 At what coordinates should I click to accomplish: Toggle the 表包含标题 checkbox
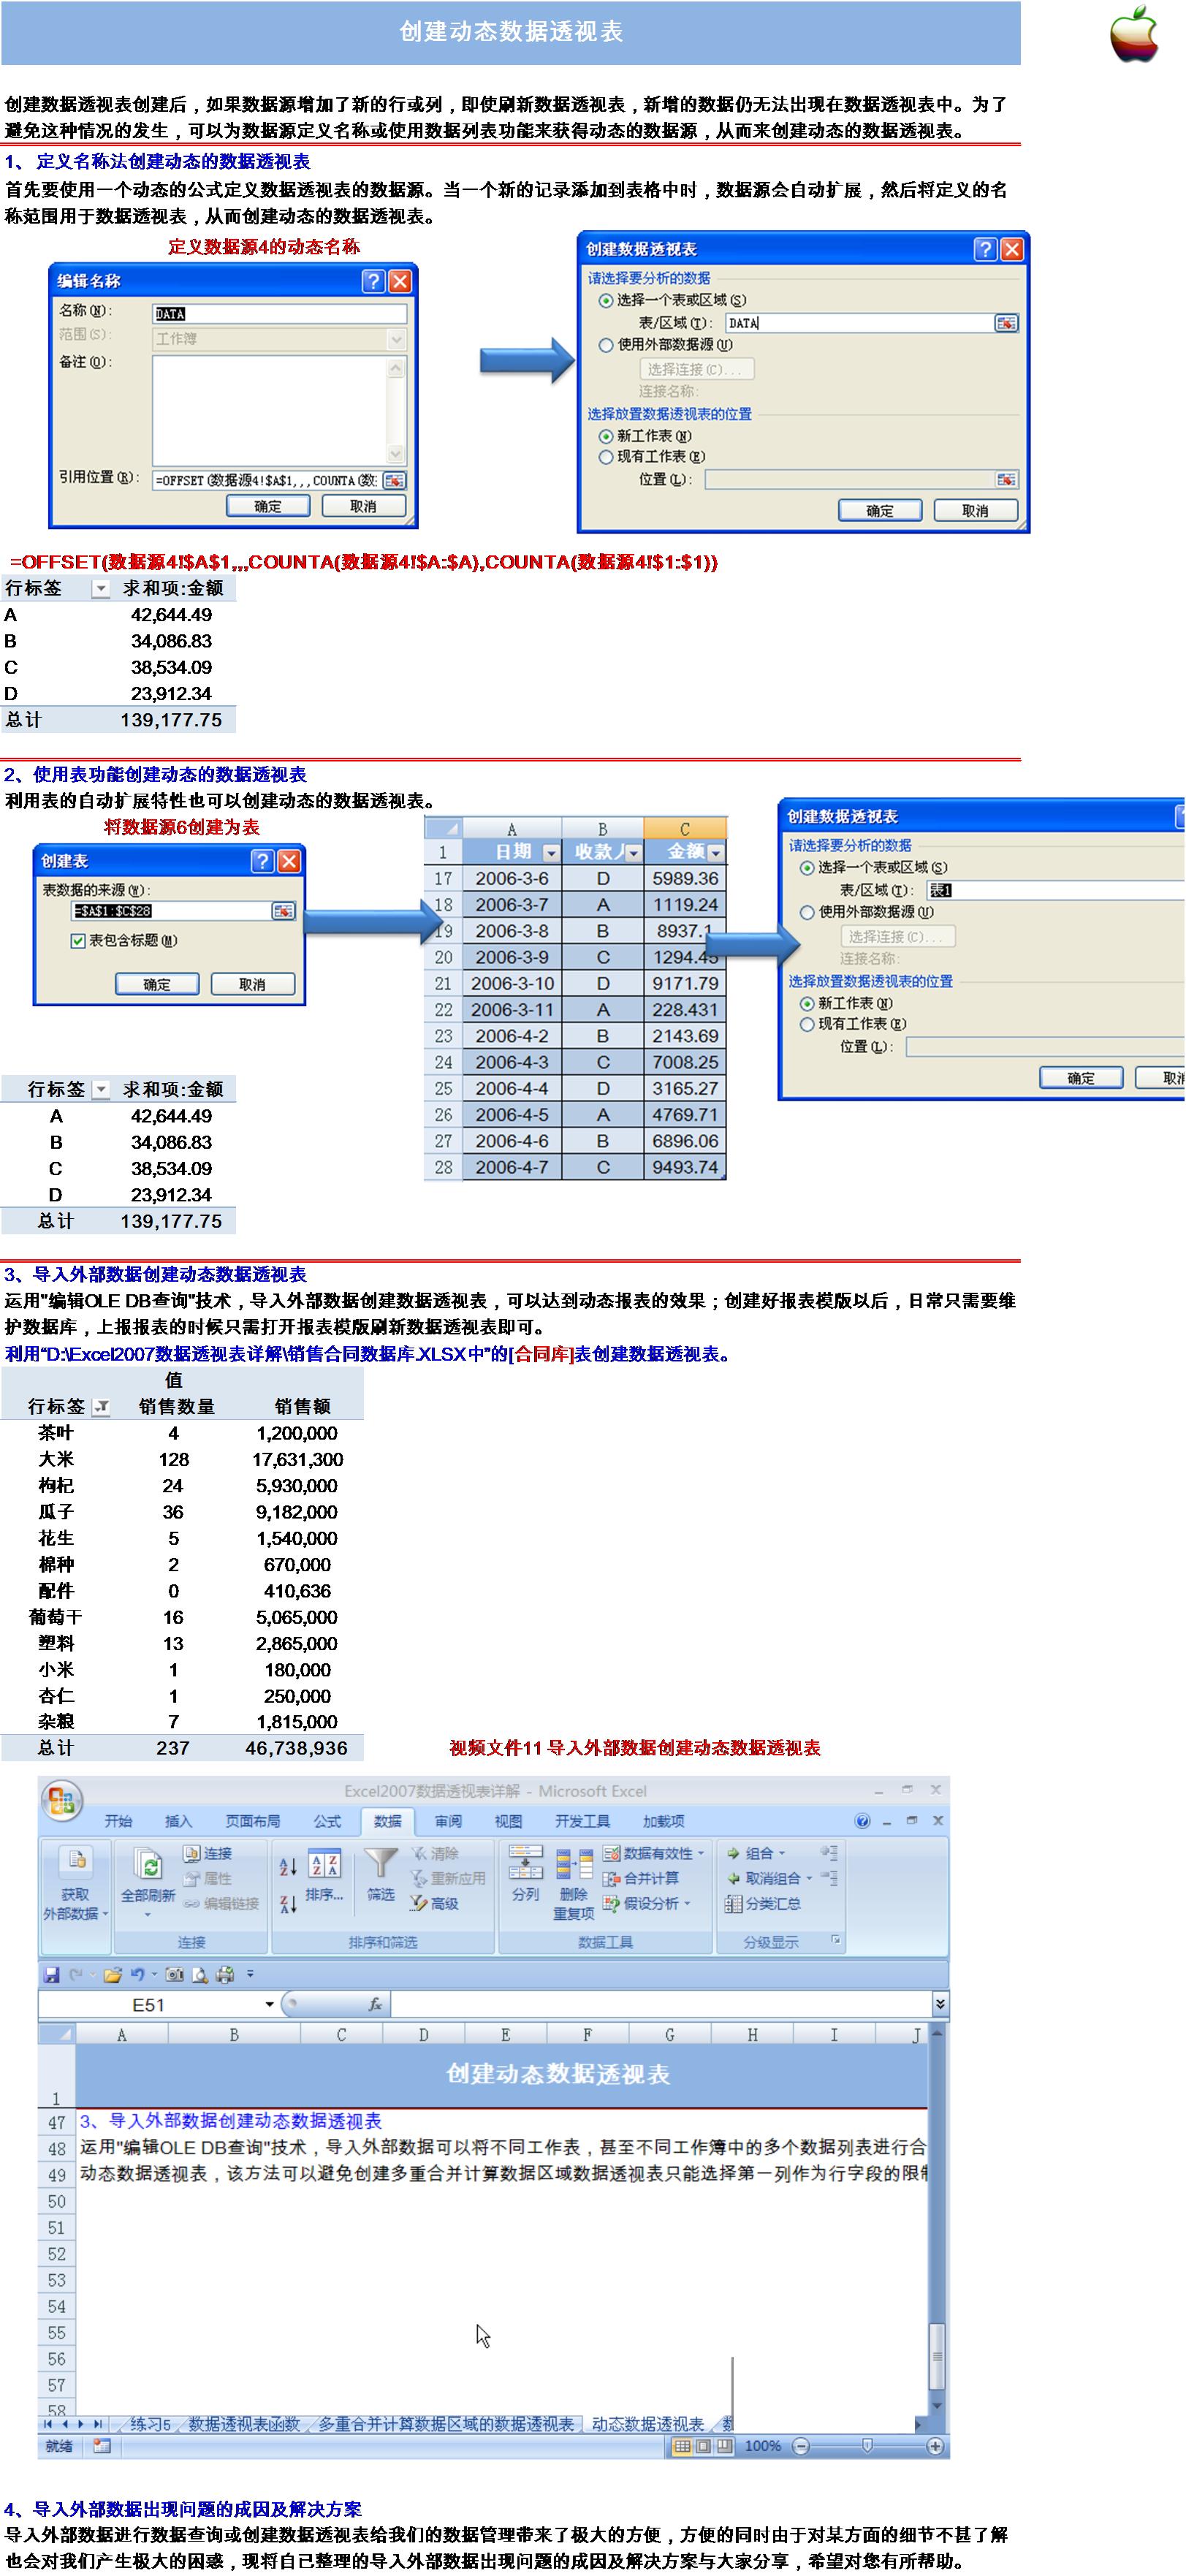pyautogui.click(x=78, y=941)
